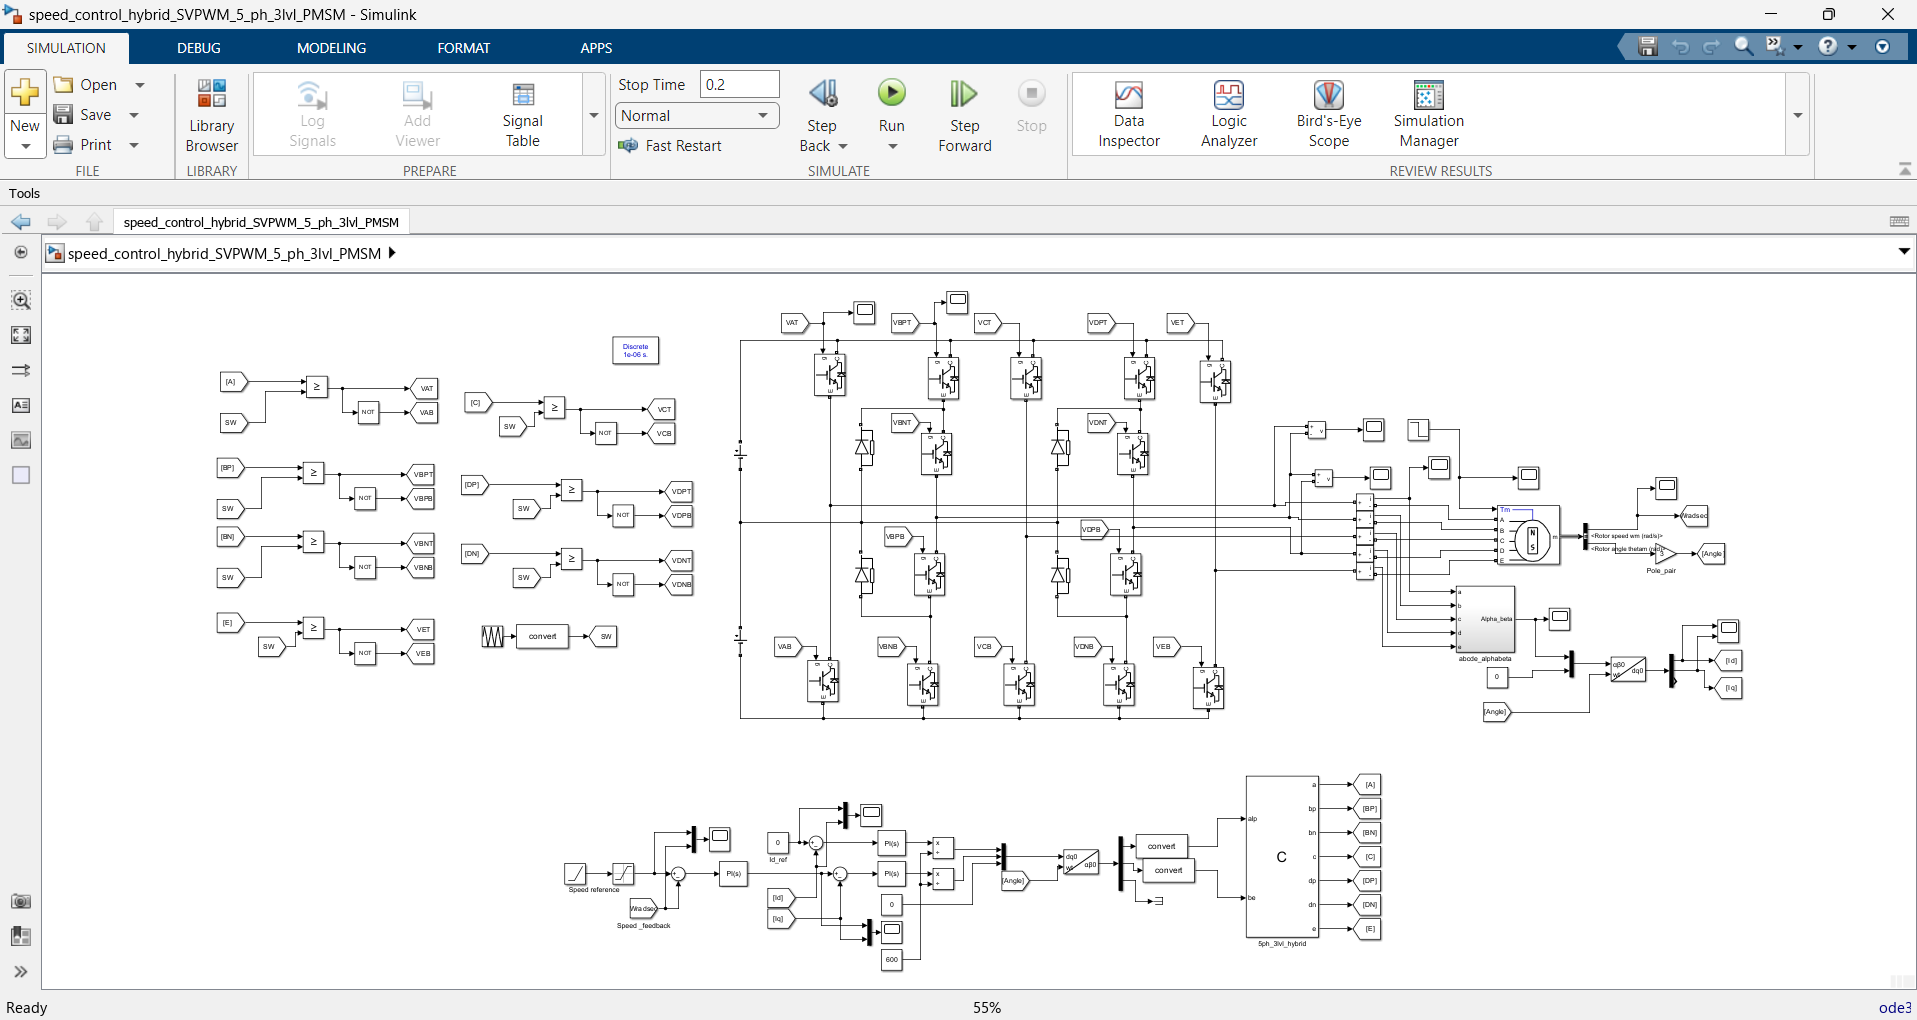Image resolution: width=1917 pixels, height=1020 pixels.
Task: Click the Annotation text tool in palette
Action: 21,405
